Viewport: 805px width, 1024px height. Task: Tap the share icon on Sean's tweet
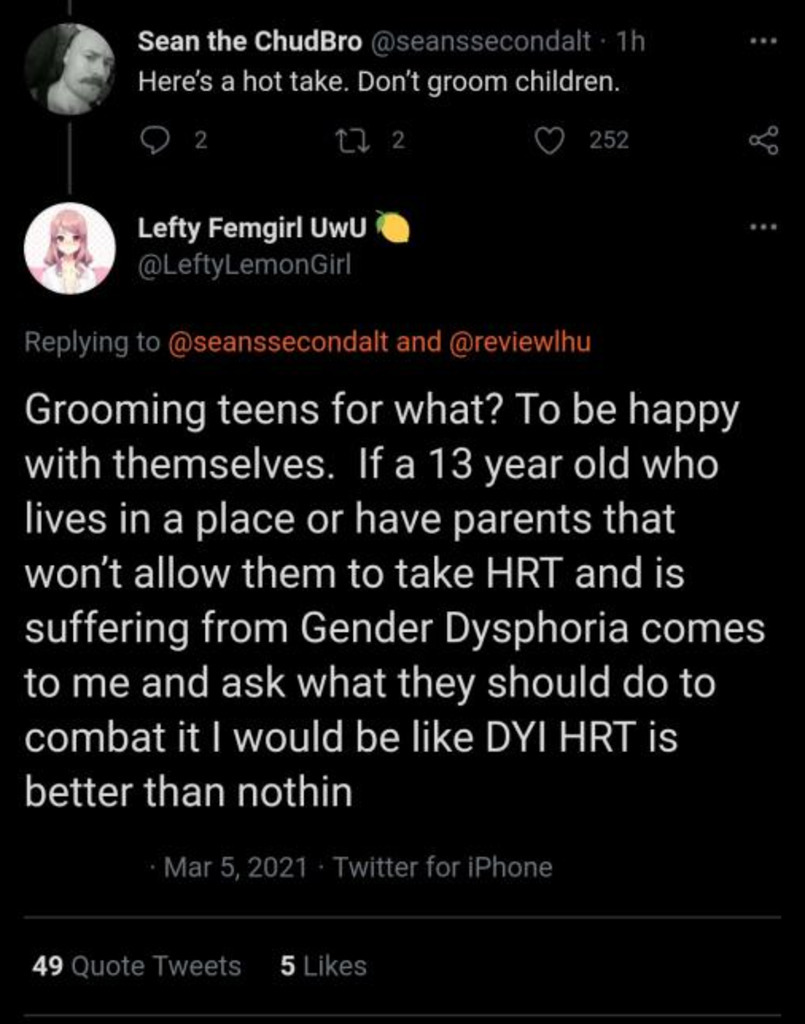763,140
